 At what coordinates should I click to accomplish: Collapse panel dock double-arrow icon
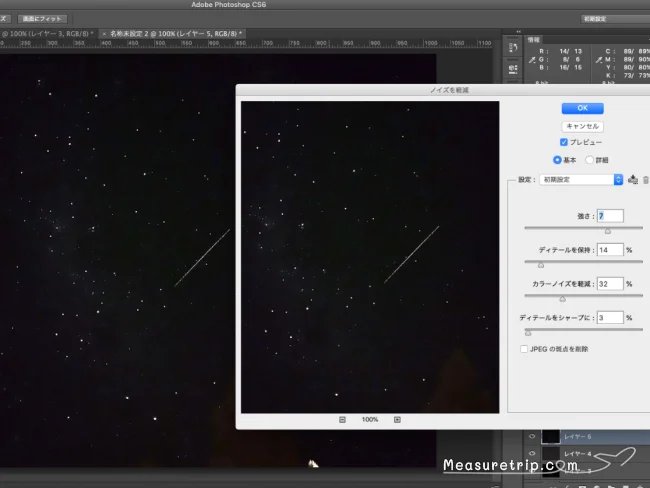518,32
